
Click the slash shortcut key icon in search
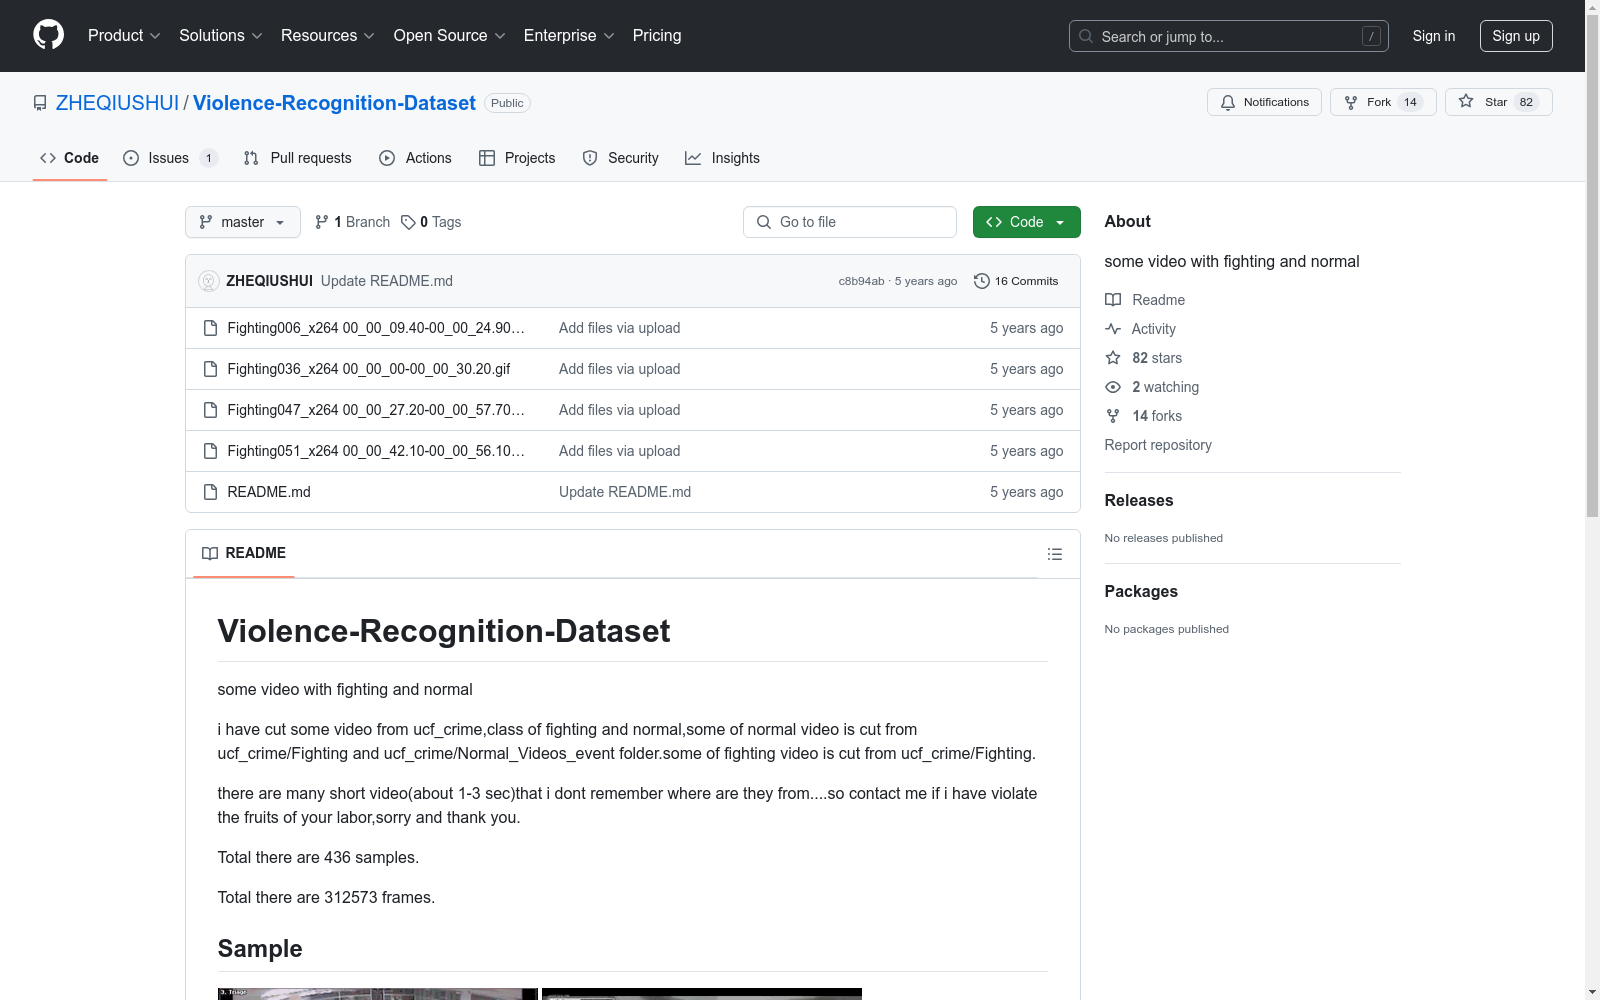pyautogui.click(x=1371, y=36)
